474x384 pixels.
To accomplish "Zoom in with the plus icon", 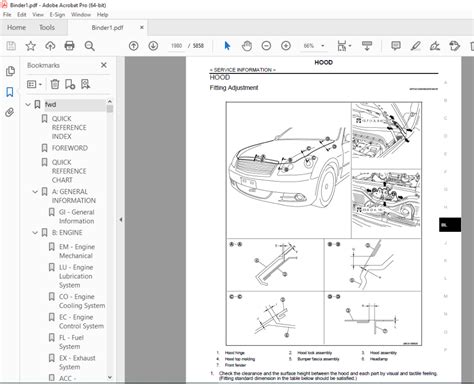I will [x=286, y=46].
